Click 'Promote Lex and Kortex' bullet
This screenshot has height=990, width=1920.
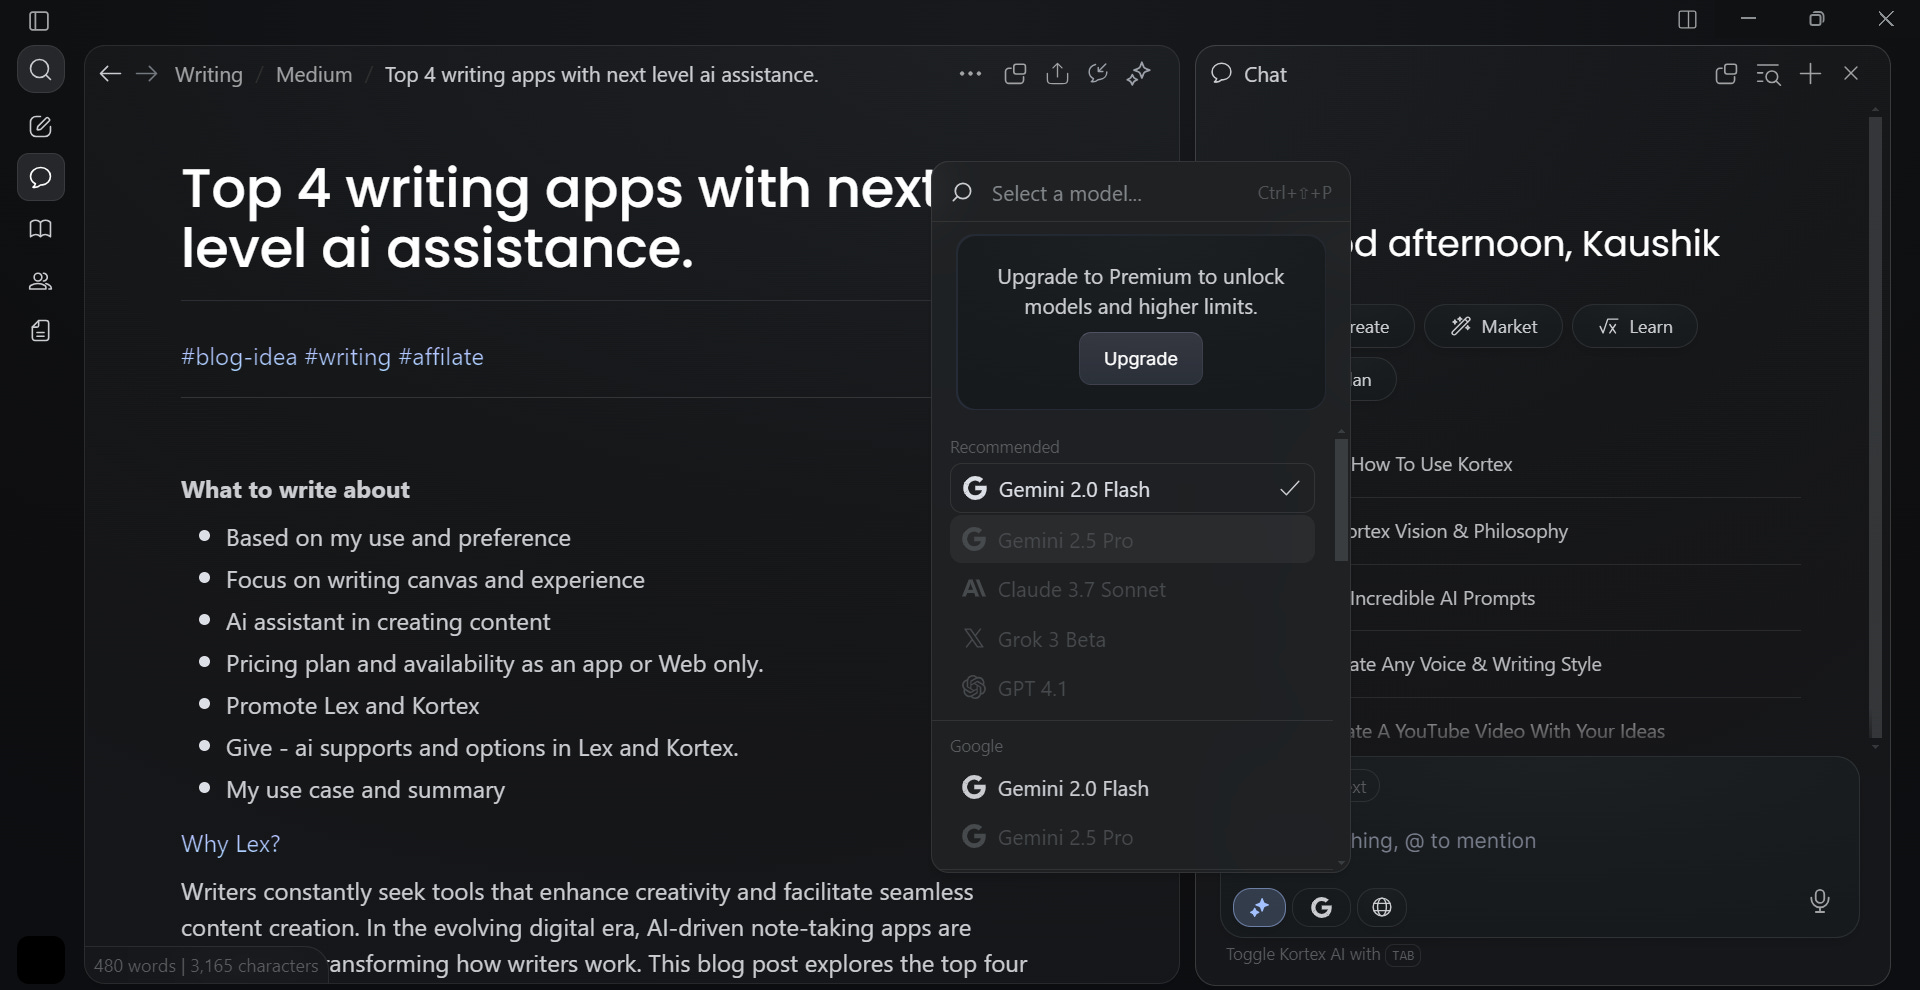[353, 706]
